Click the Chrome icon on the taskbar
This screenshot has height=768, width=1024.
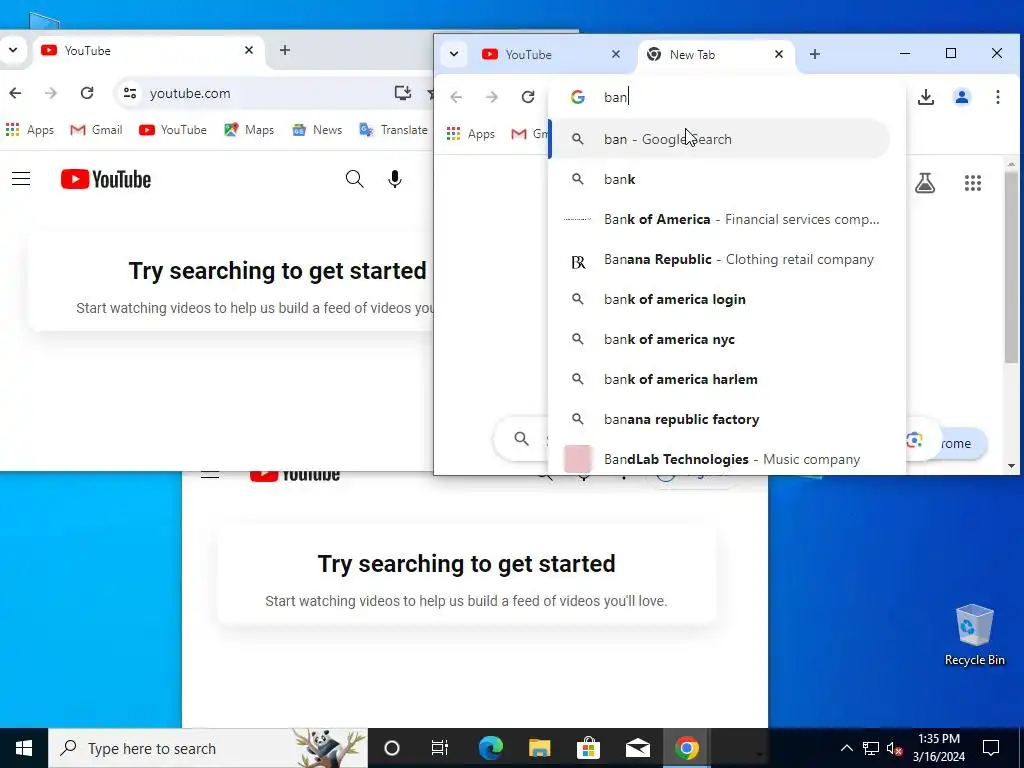686,748
